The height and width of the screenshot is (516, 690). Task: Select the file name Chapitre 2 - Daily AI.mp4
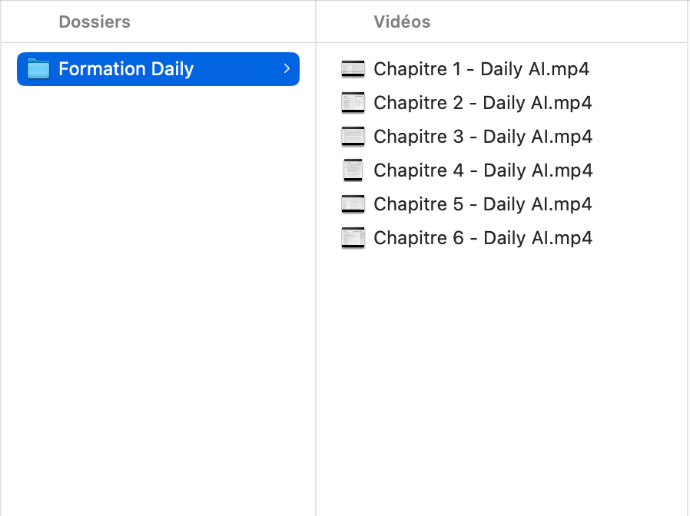point(483,103)
